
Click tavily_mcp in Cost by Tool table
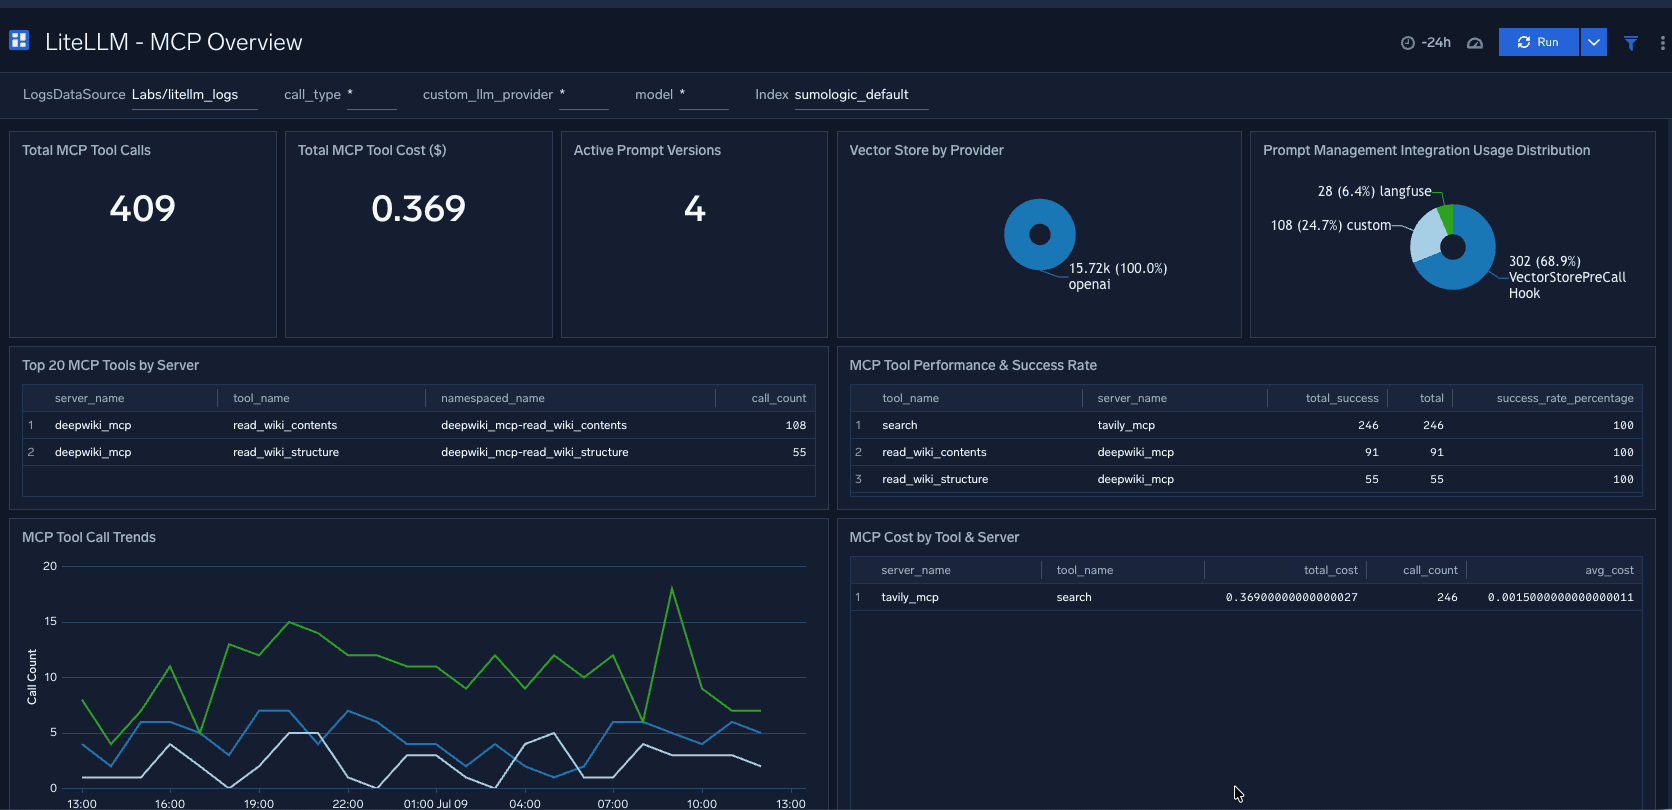tap(910, 597)
